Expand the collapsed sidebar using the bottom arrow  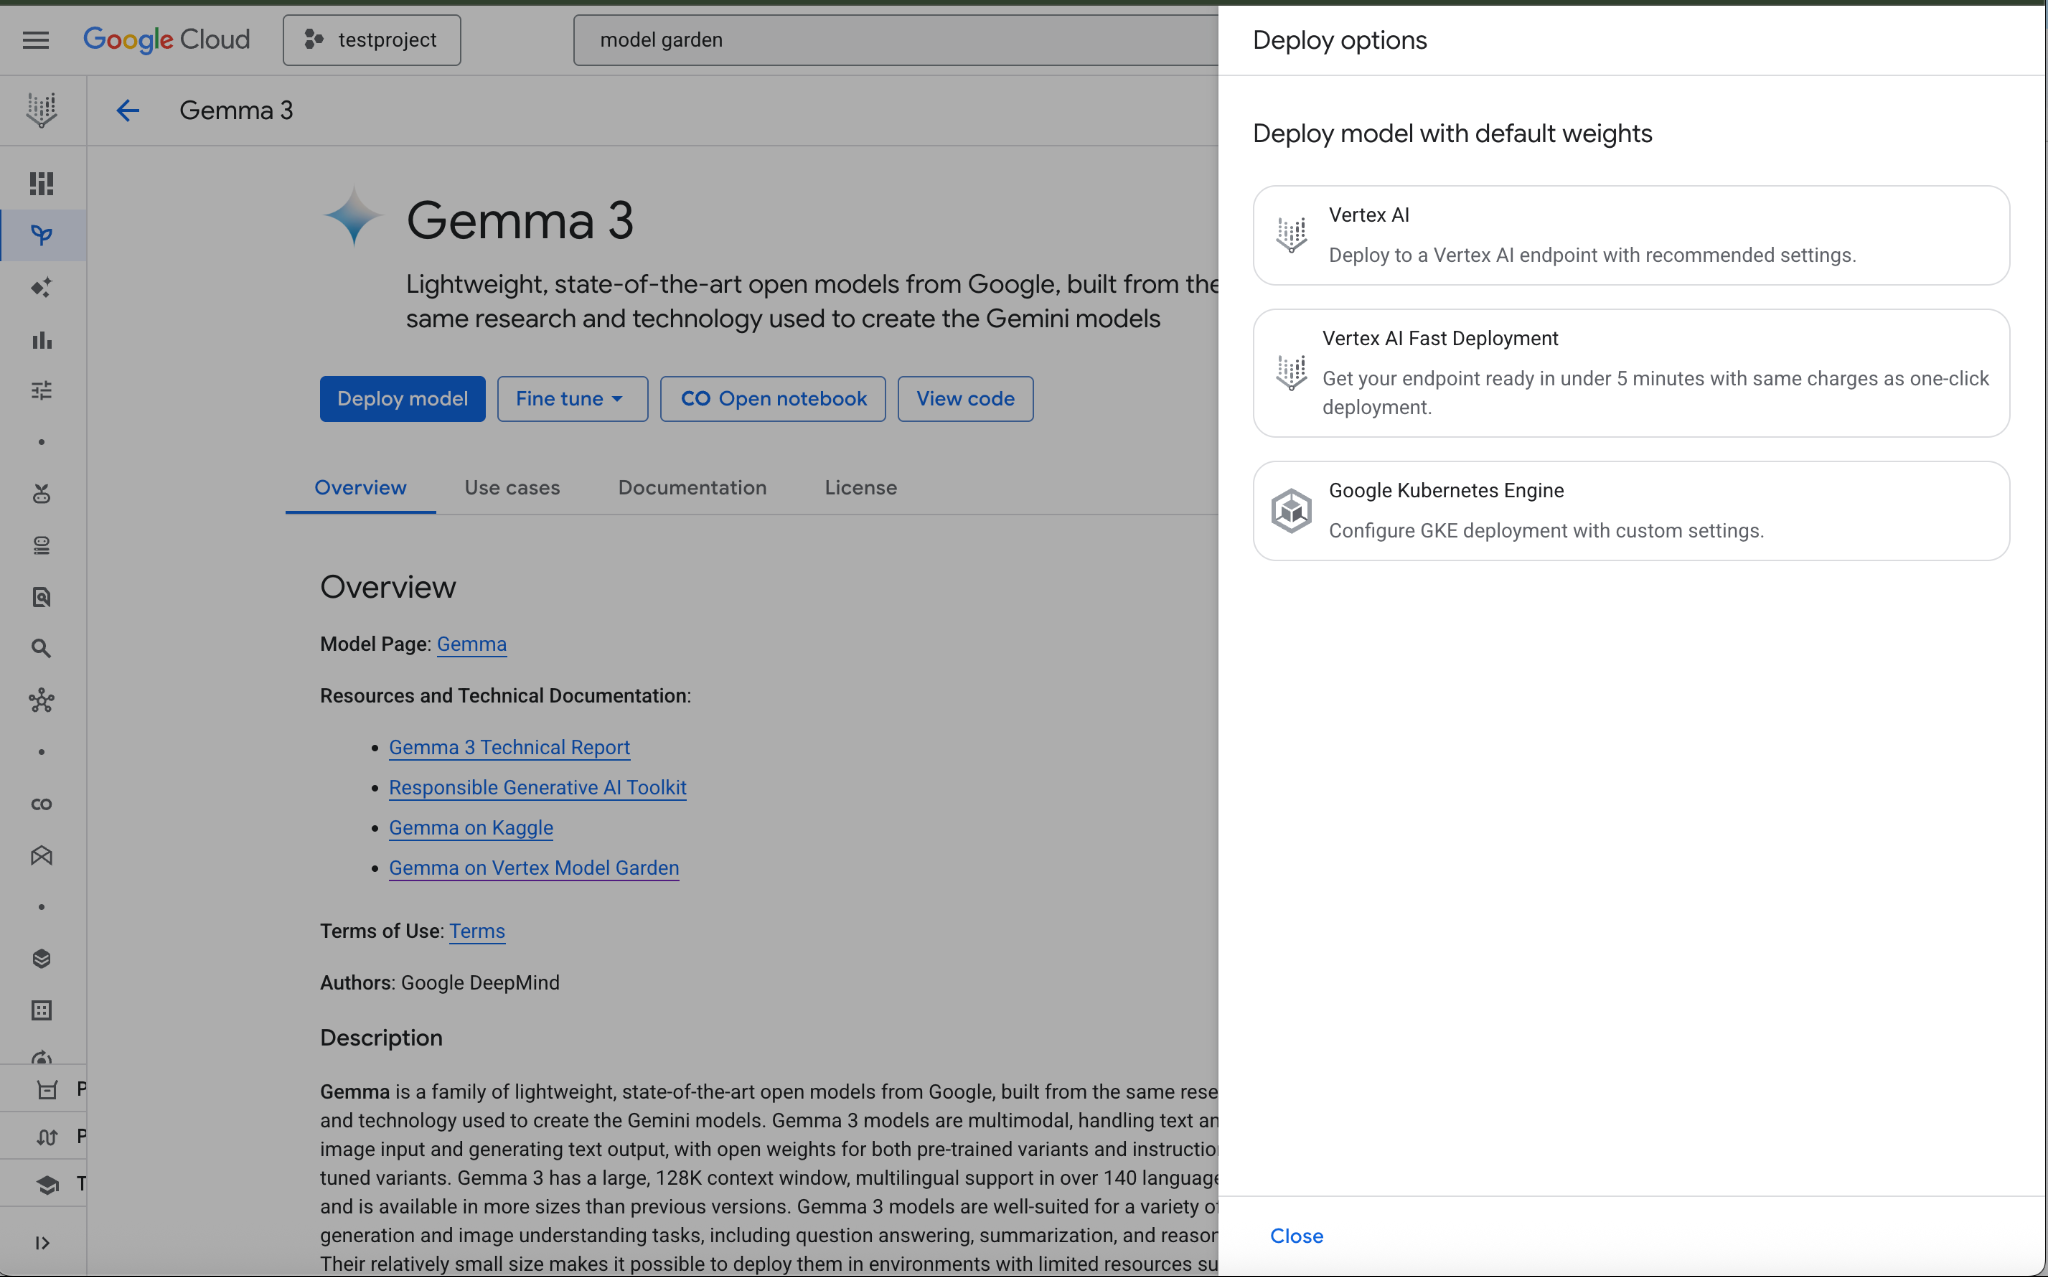(41, 1243)
